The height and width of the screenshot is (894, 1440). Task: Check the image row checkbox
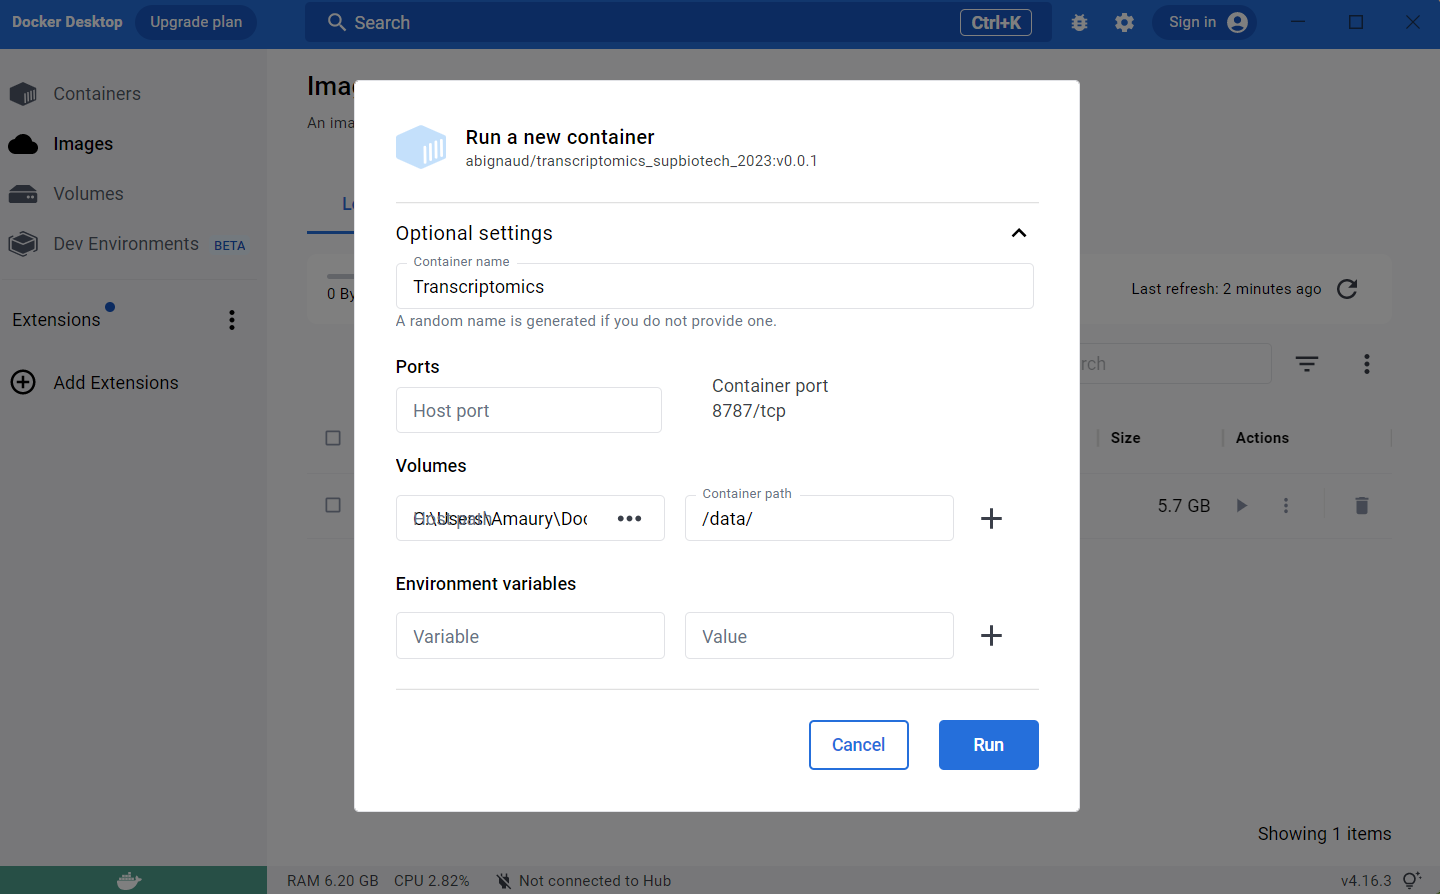pyautogui.click(x=333, y=506)
